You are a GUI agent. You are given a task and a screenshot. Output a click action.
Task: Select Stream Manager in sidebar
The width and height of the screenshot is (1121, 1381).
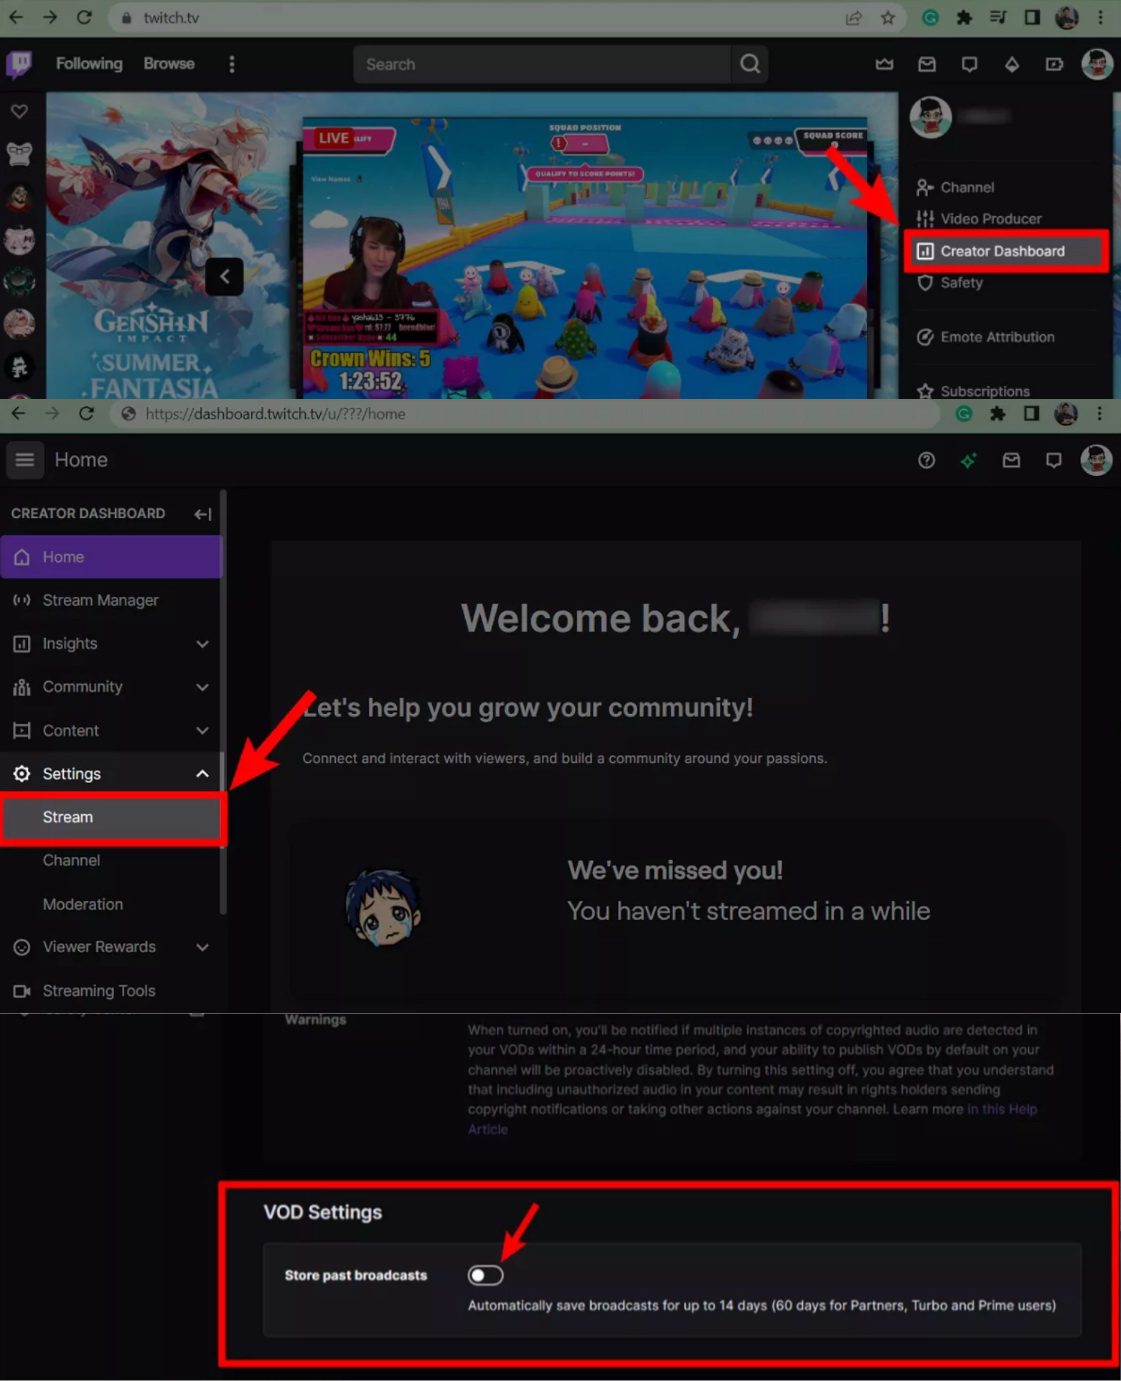click(x=100, y=600)
